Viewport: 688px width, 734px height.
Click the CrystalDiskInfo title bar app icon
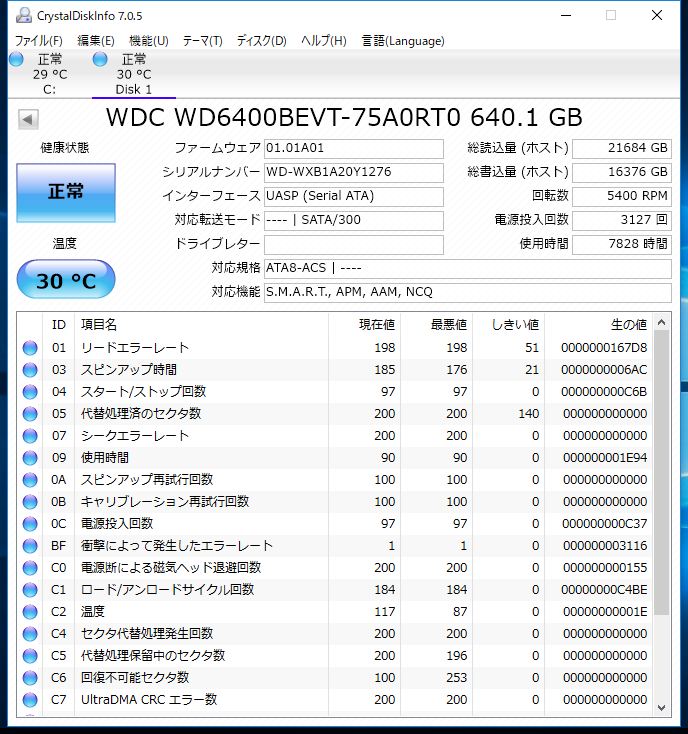tap(24, 15)
